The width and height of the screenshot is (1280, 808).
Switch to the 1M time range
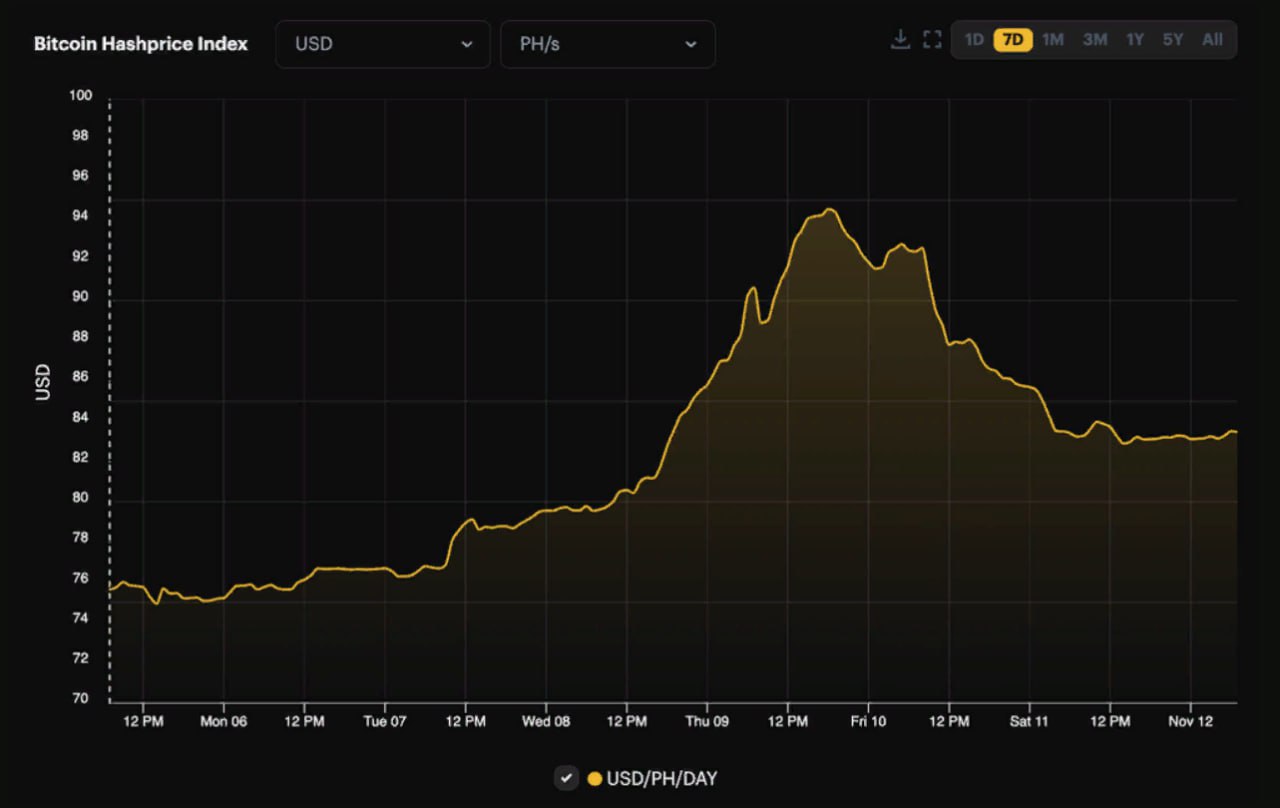tap(1053, 40)
